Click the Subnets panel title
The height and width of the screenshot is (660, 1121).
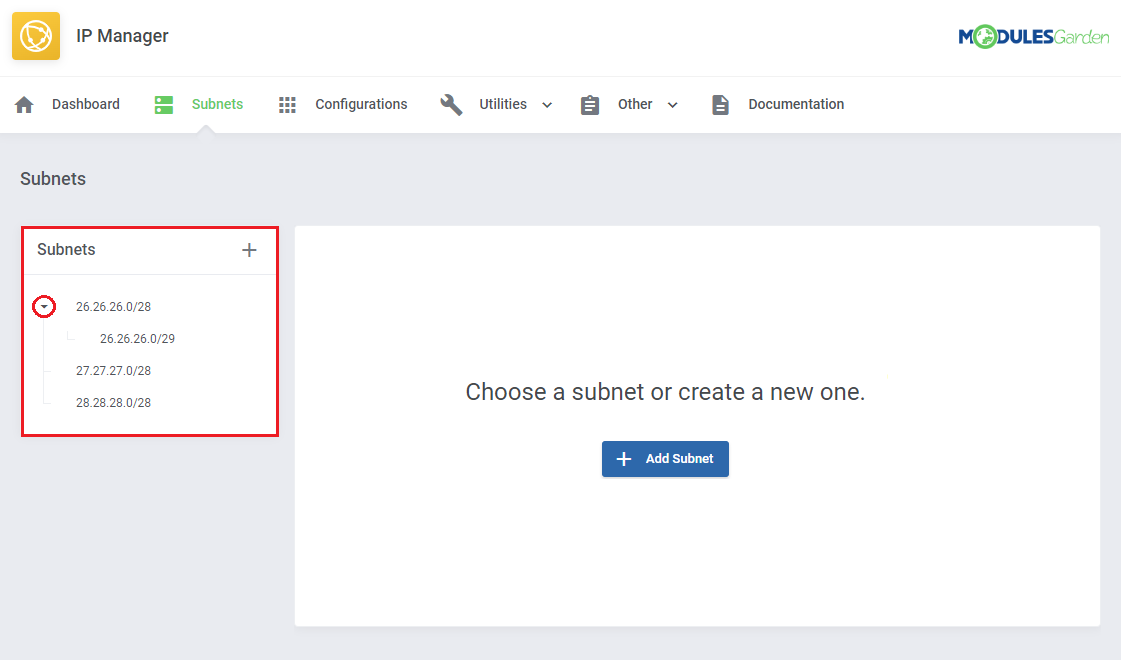pos(66,250)
